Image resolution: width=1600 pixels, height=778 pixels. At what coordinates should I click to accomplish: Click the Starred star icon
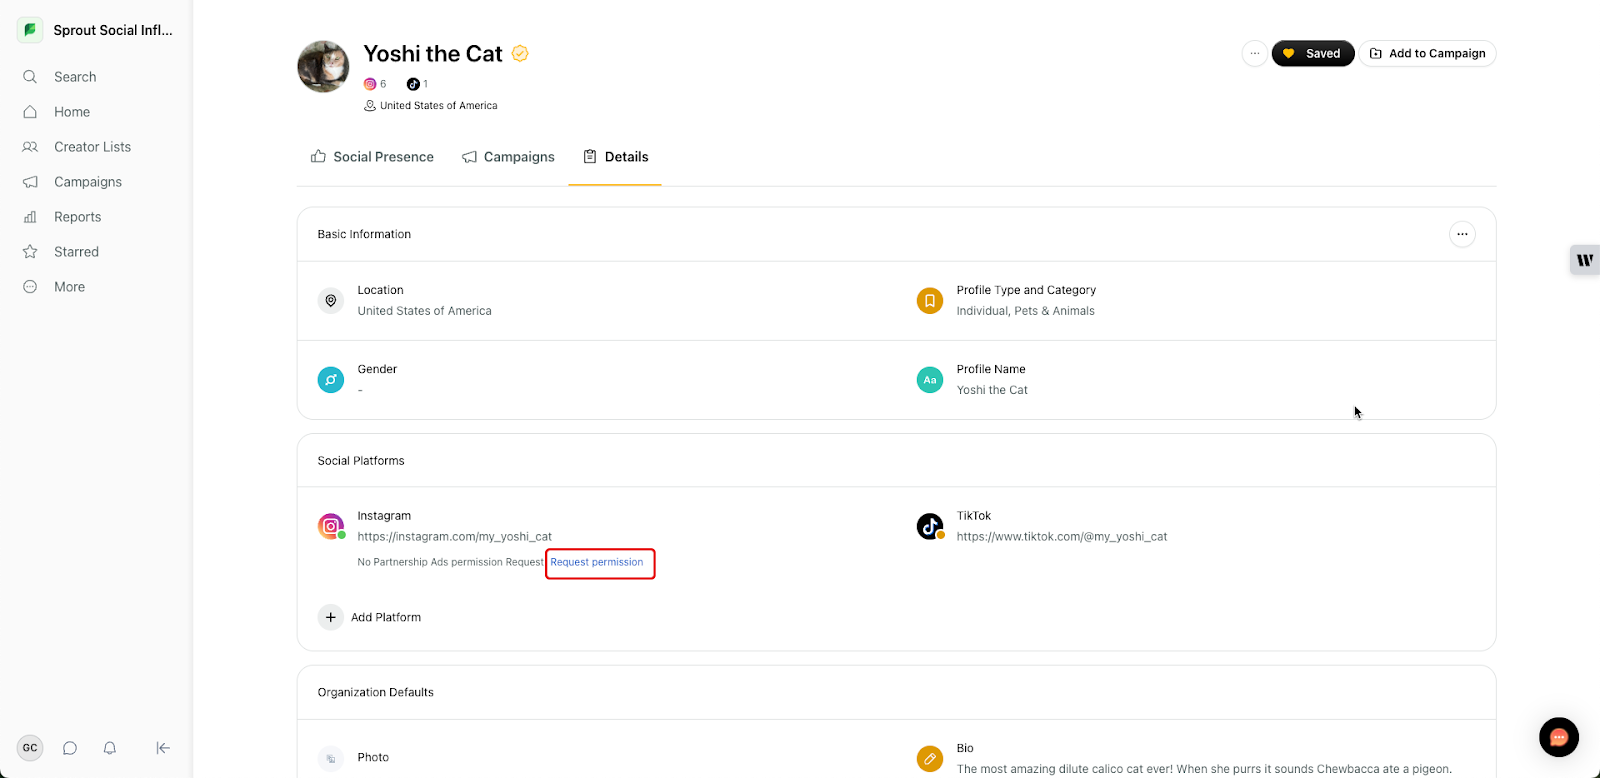pyautogui.click(x=30, y=252)
